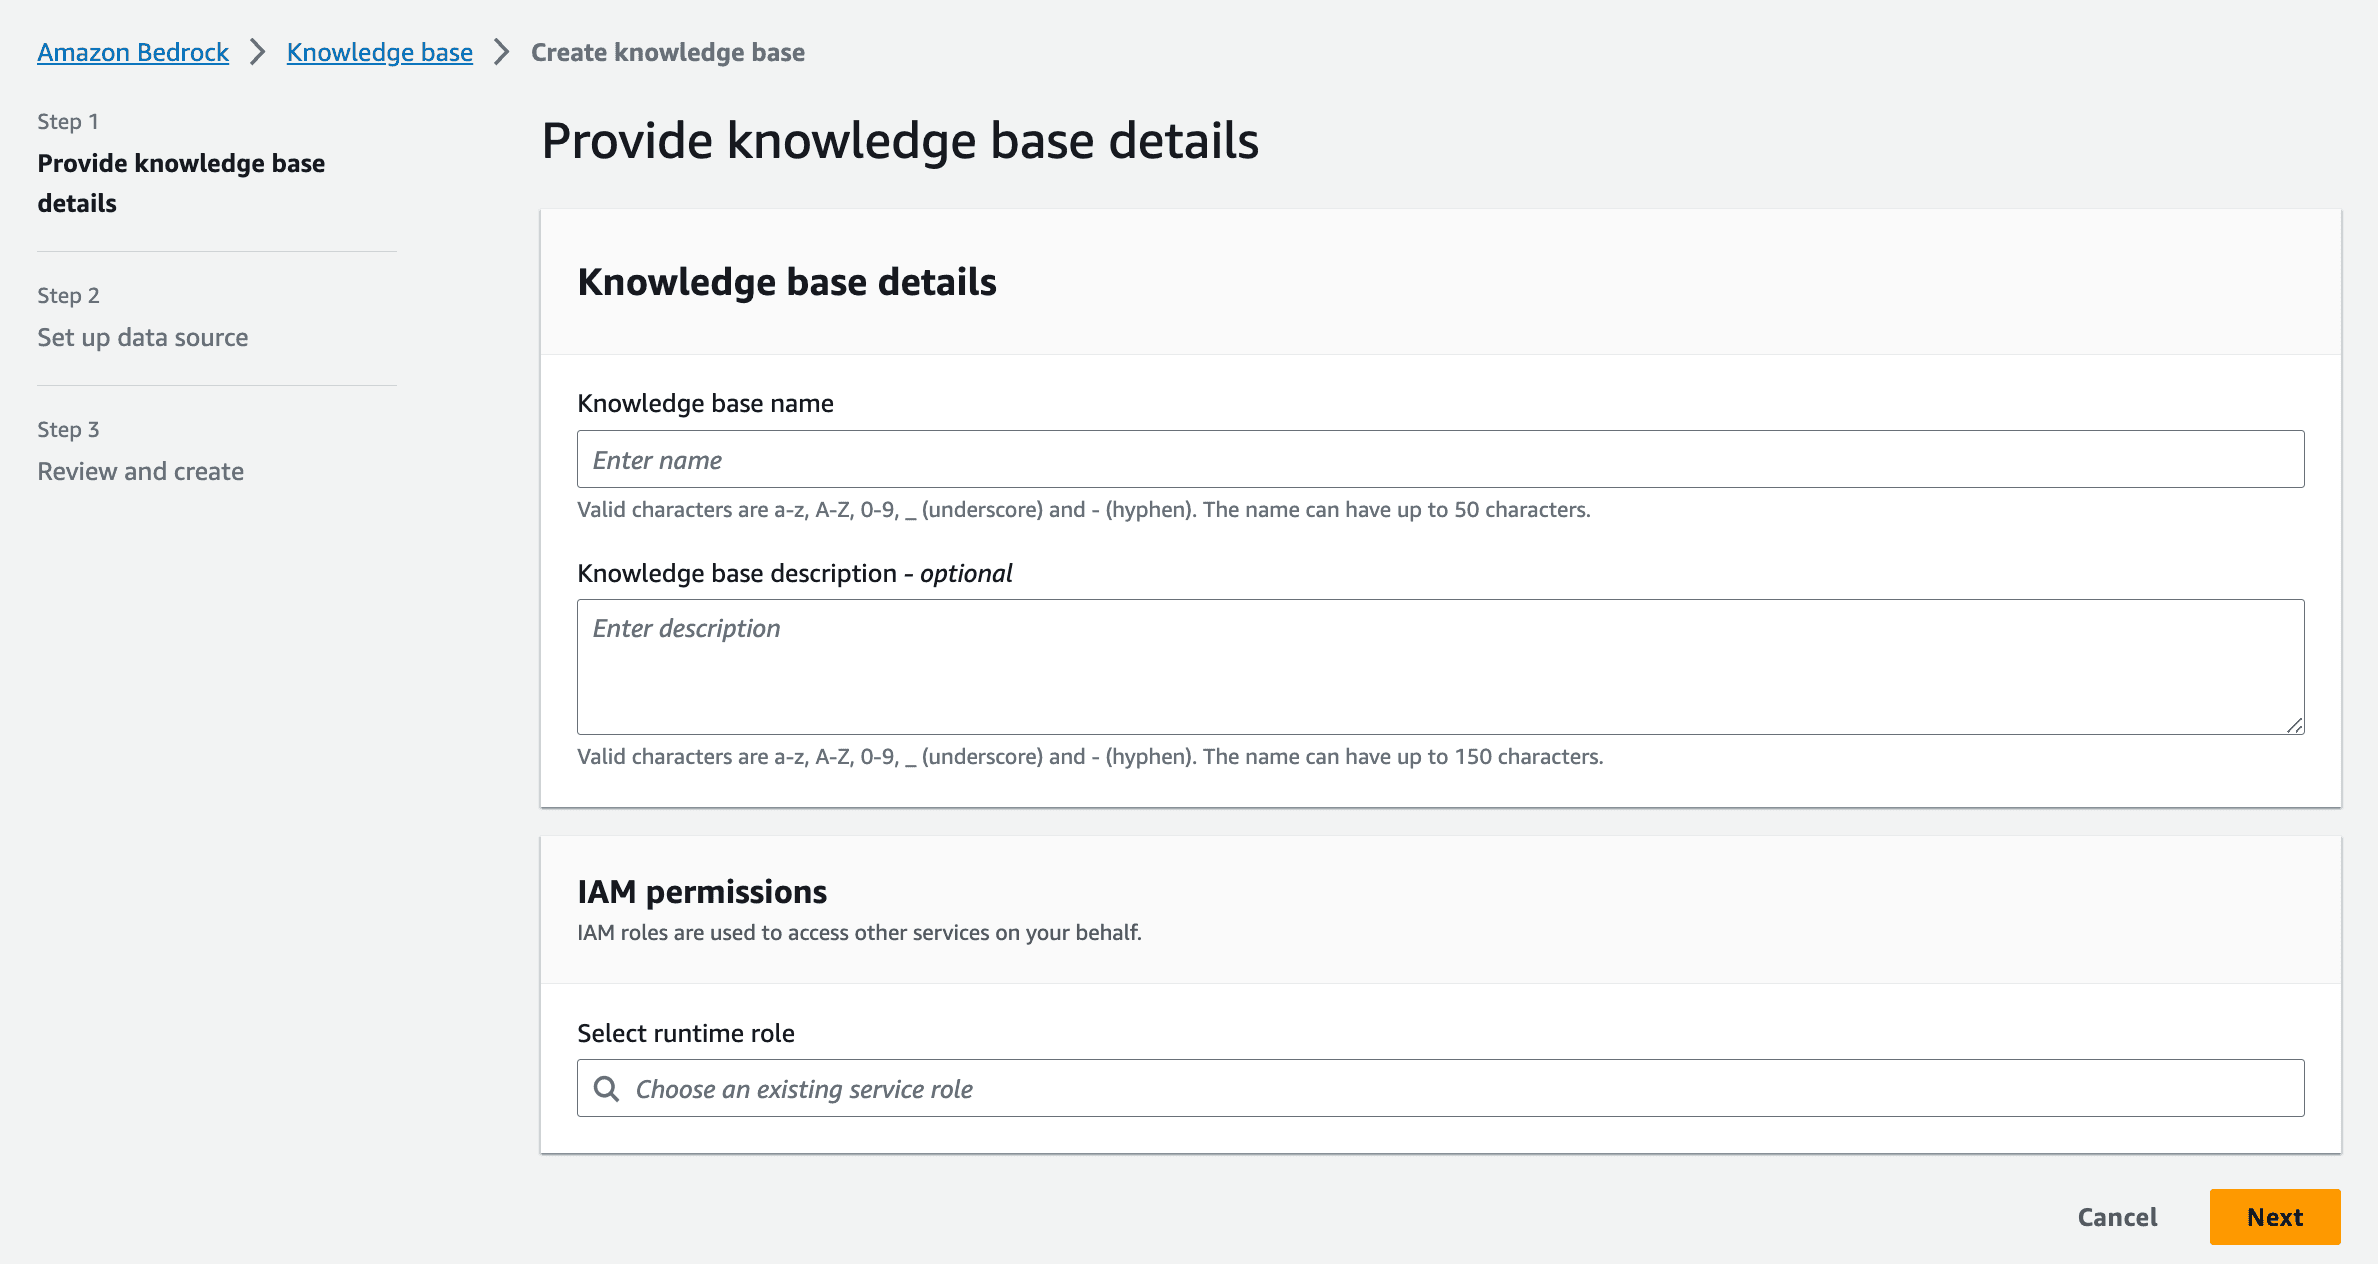
Task: Click the Next button to continue
Action: 2274,1217
